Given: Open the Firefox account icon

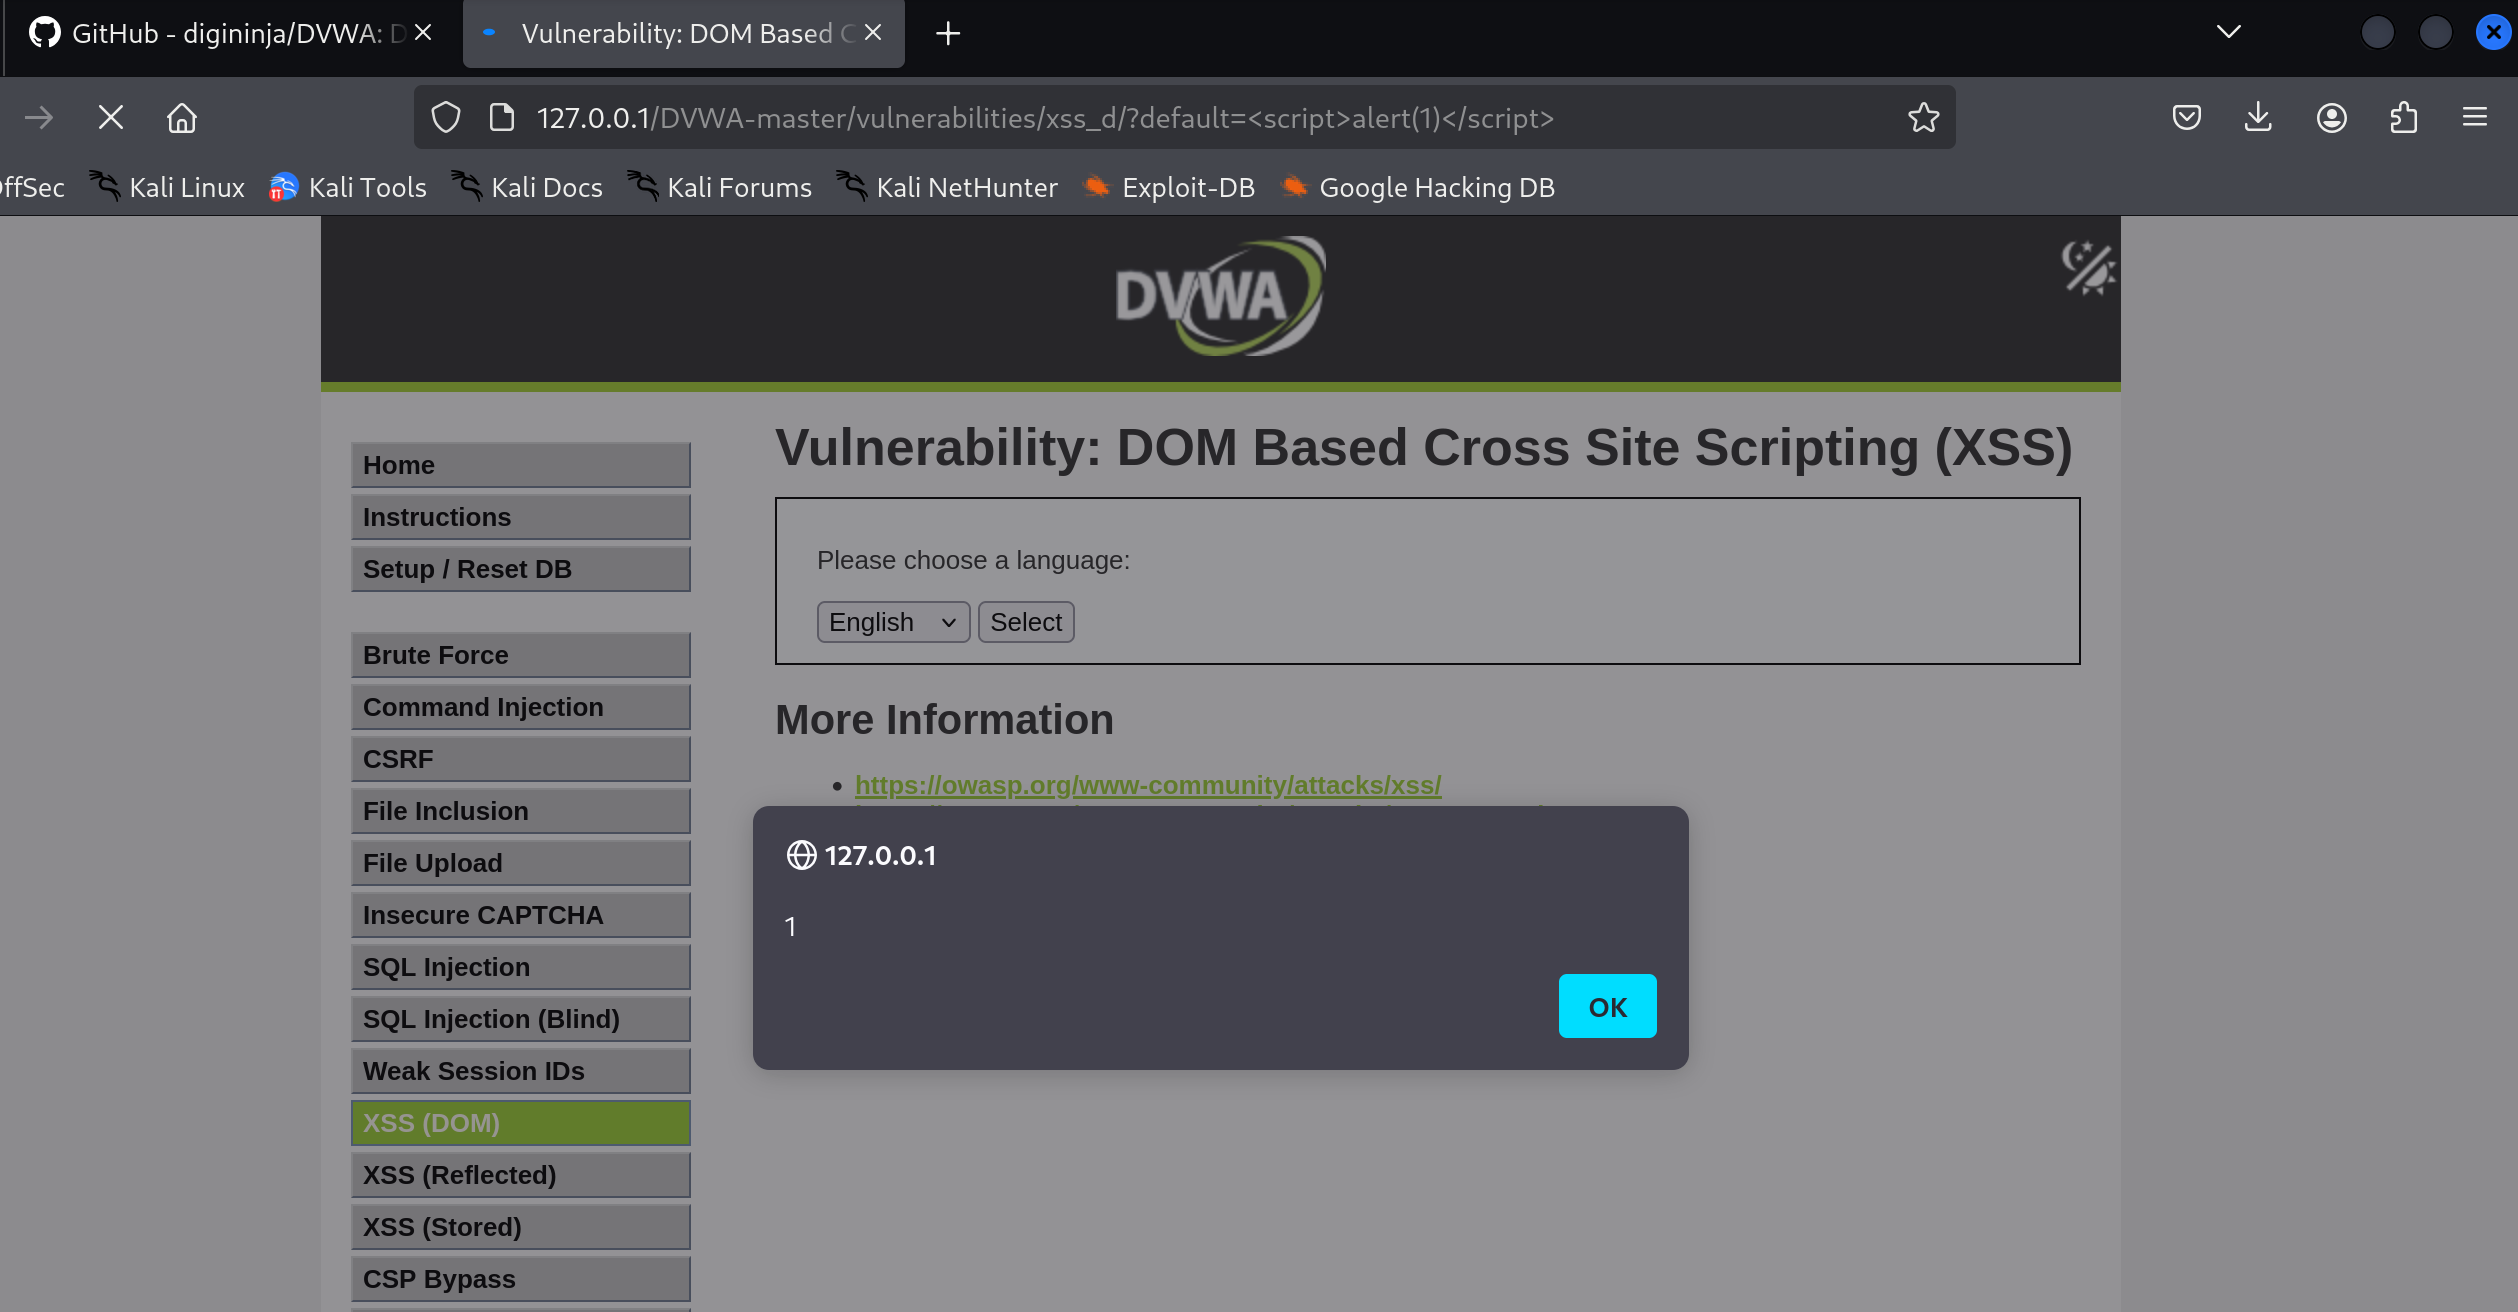Looking at the screenshot, I should point(2331,118).
